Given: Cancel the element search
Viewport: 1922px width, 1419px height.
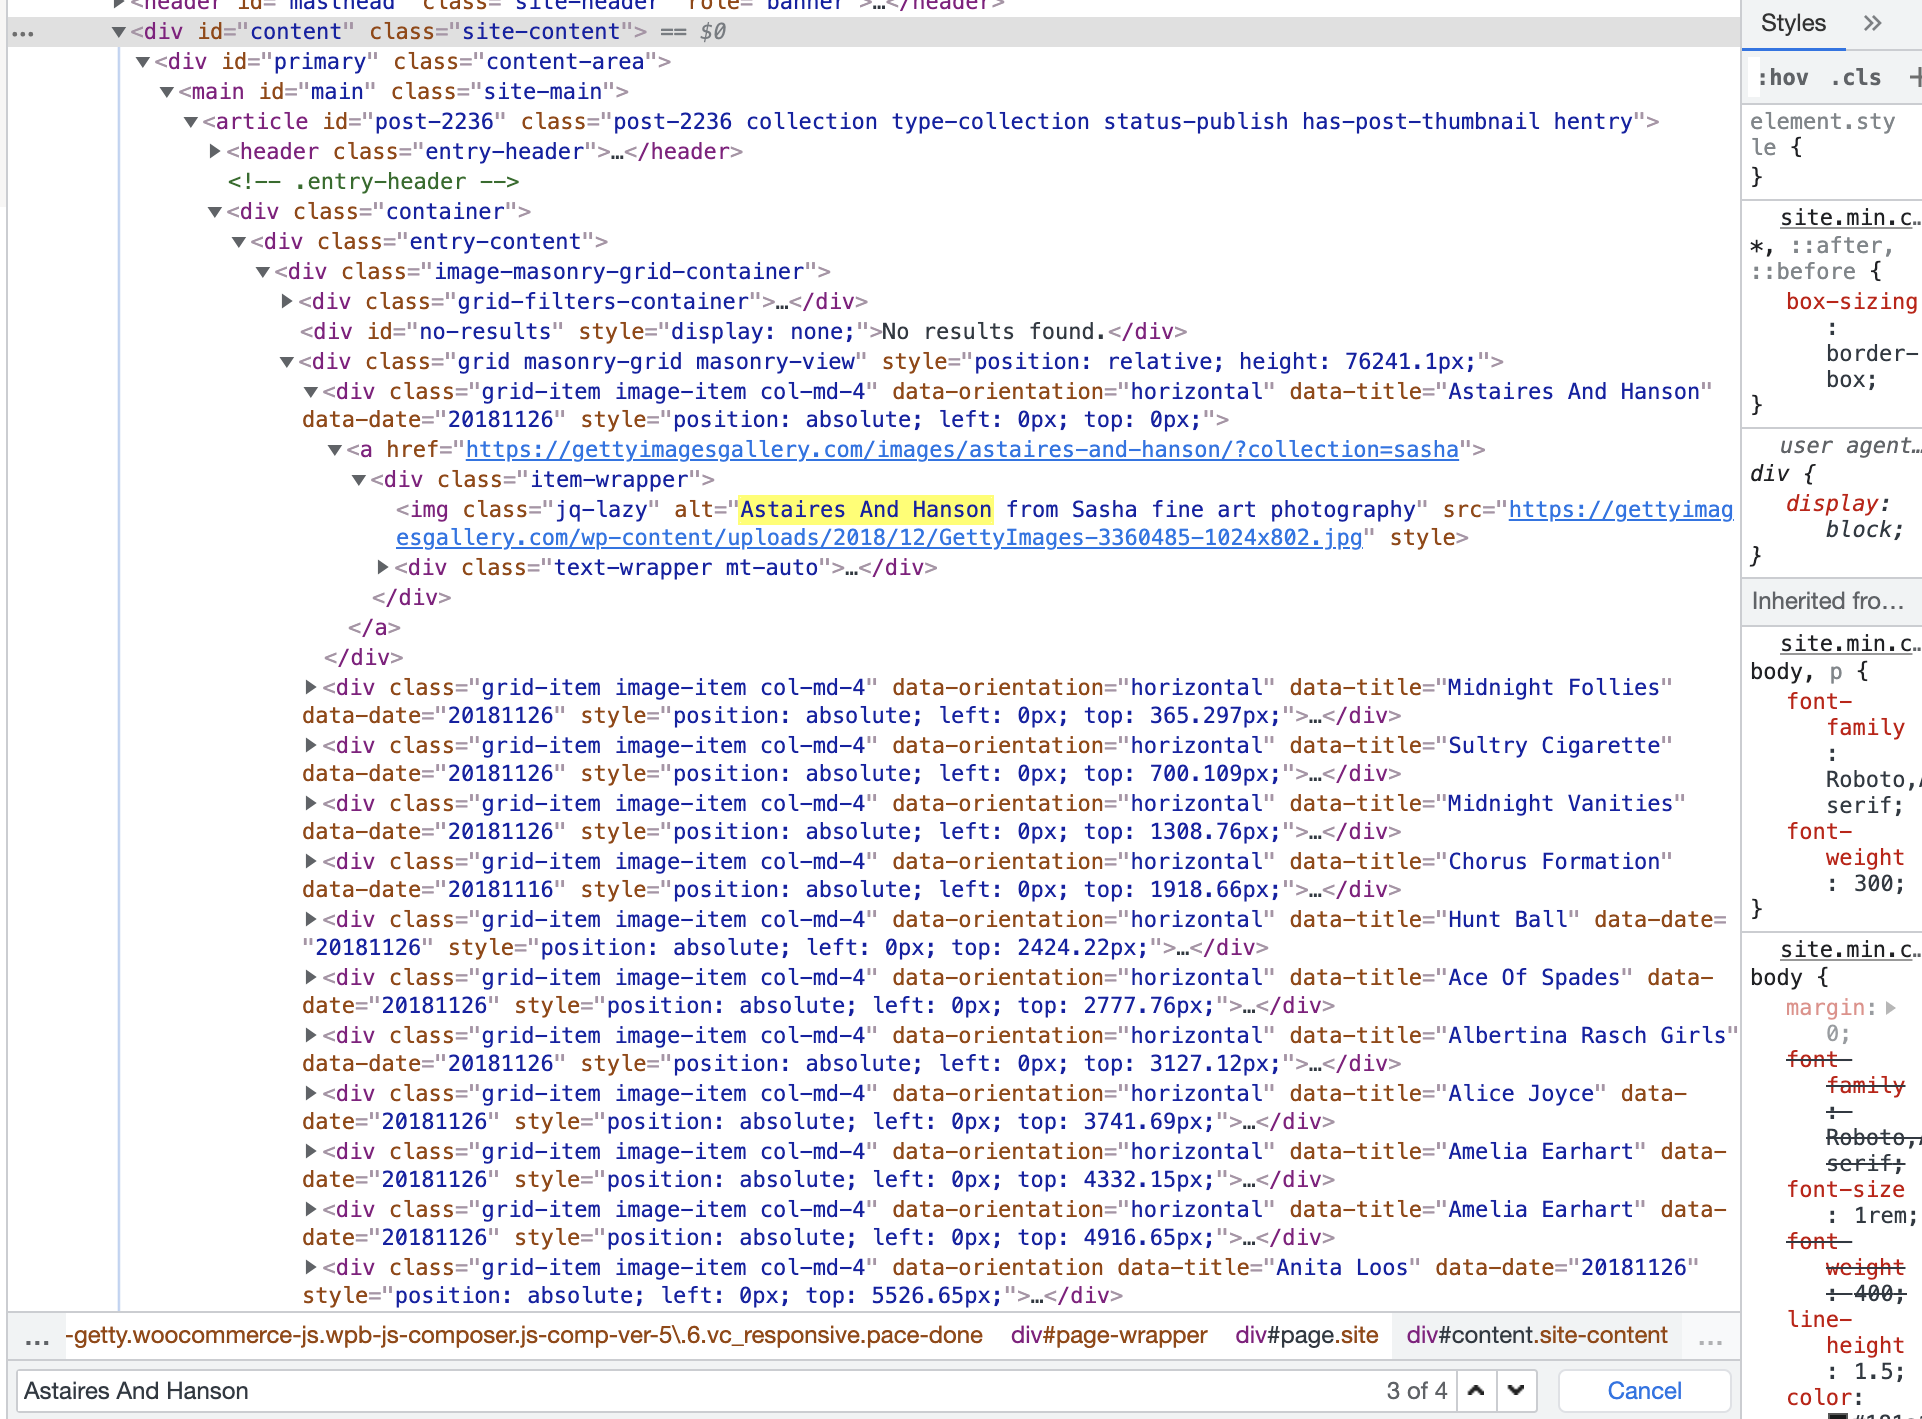Looking at the screenshot, I should (x=1644, y=1390).
